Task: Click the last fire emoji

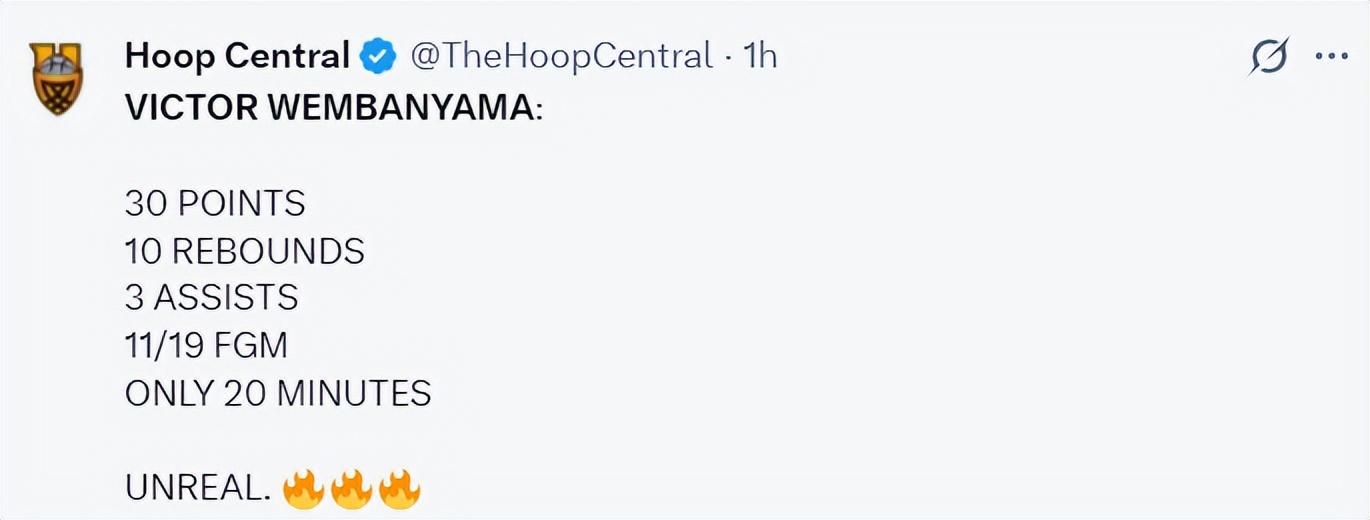Action: coord(399,489)
